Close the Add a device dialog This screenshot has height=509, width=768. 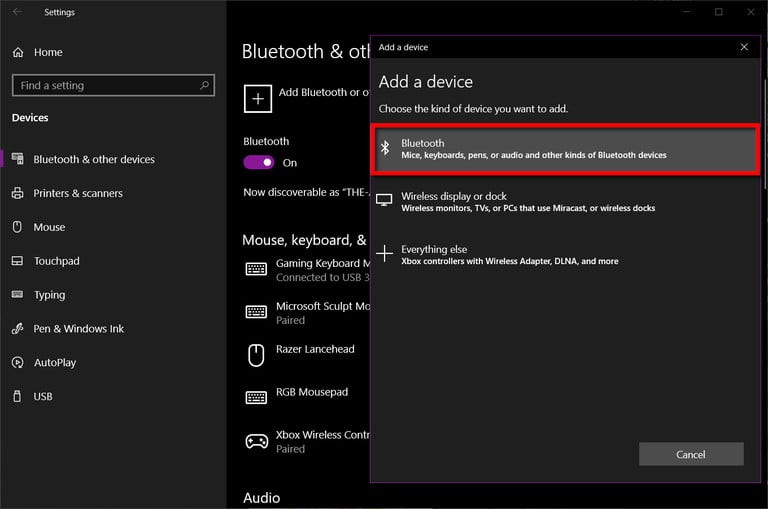coord(744,47)
